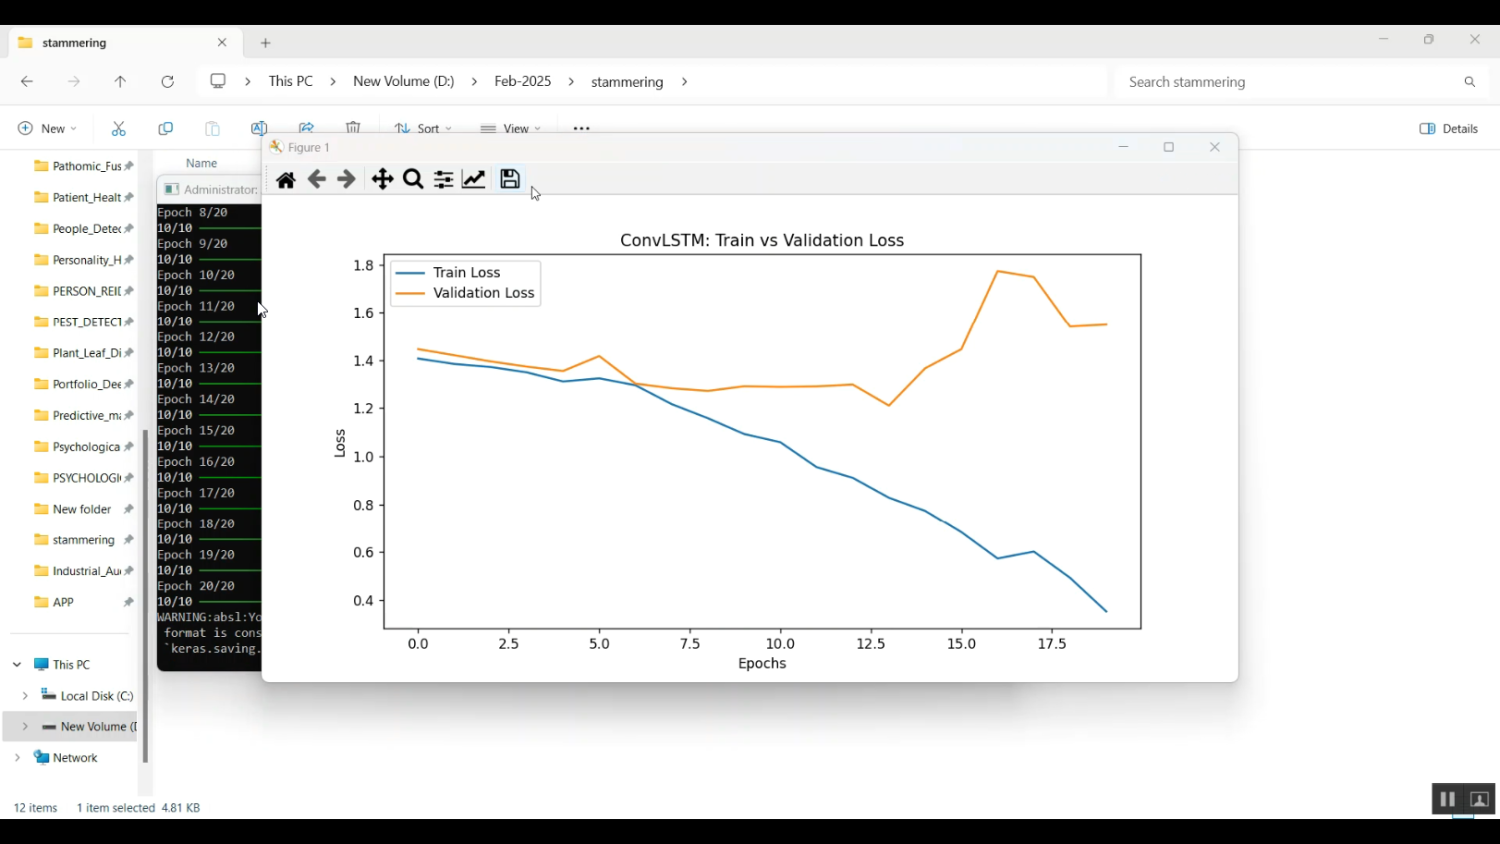Select the Pan axes tool
1500x844 pixels.
pyautogui.click(x=382, y=180)
